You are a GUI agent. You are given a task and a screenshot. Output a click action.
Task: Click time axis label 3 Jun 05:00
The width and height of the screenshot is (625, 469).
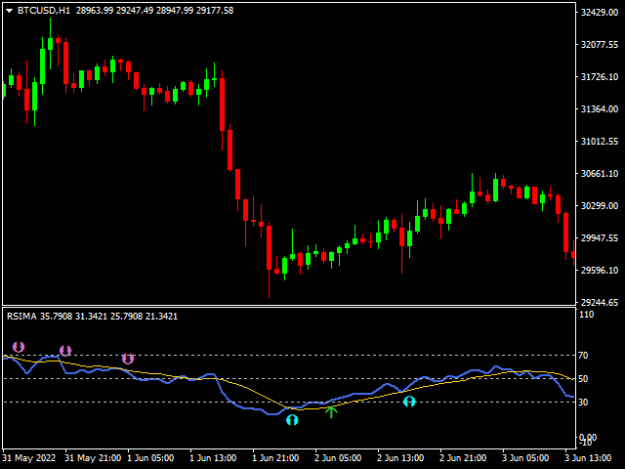click(x=525, y=458)
